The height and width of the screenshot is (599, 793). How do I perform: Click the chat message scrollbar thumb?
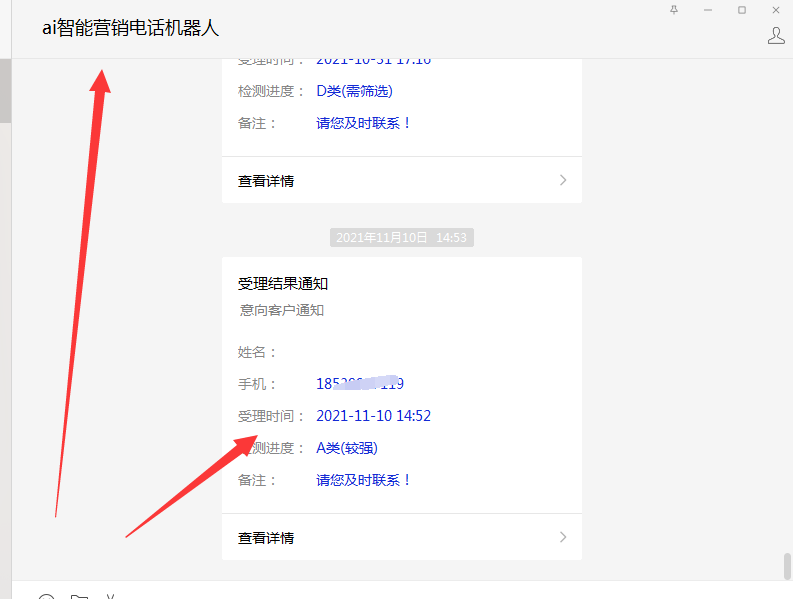(787, 567)
